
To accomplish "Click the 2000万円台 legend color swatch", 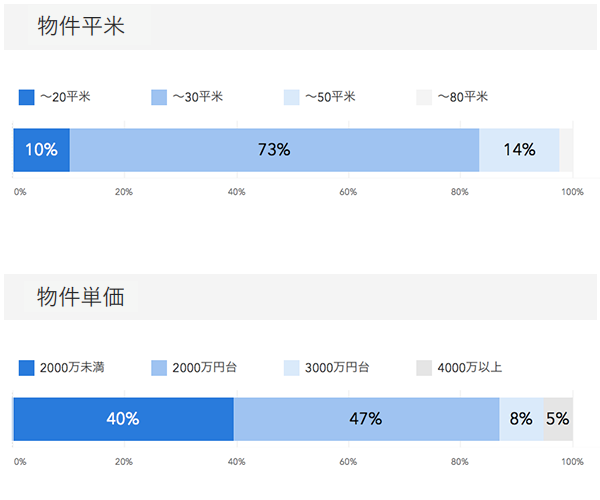I will click(x=159, y=367).
